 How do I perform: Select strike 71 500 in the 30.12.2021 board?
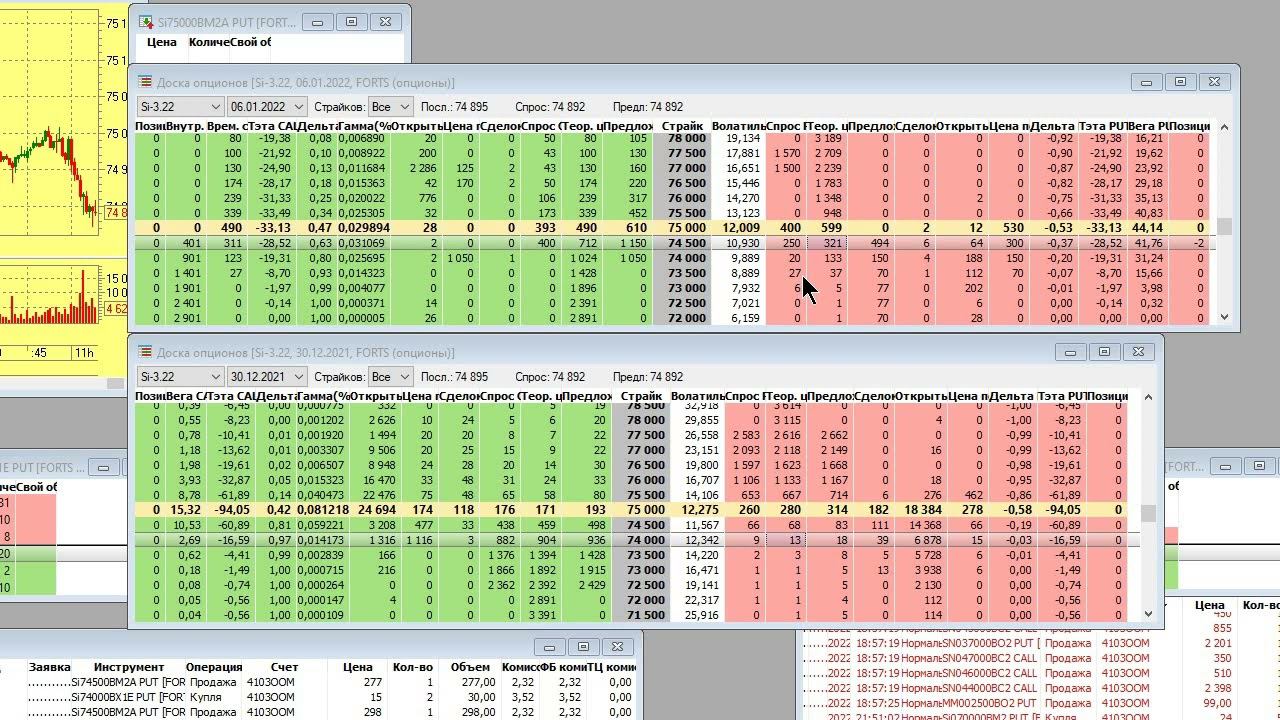click(x=642, y=615)
